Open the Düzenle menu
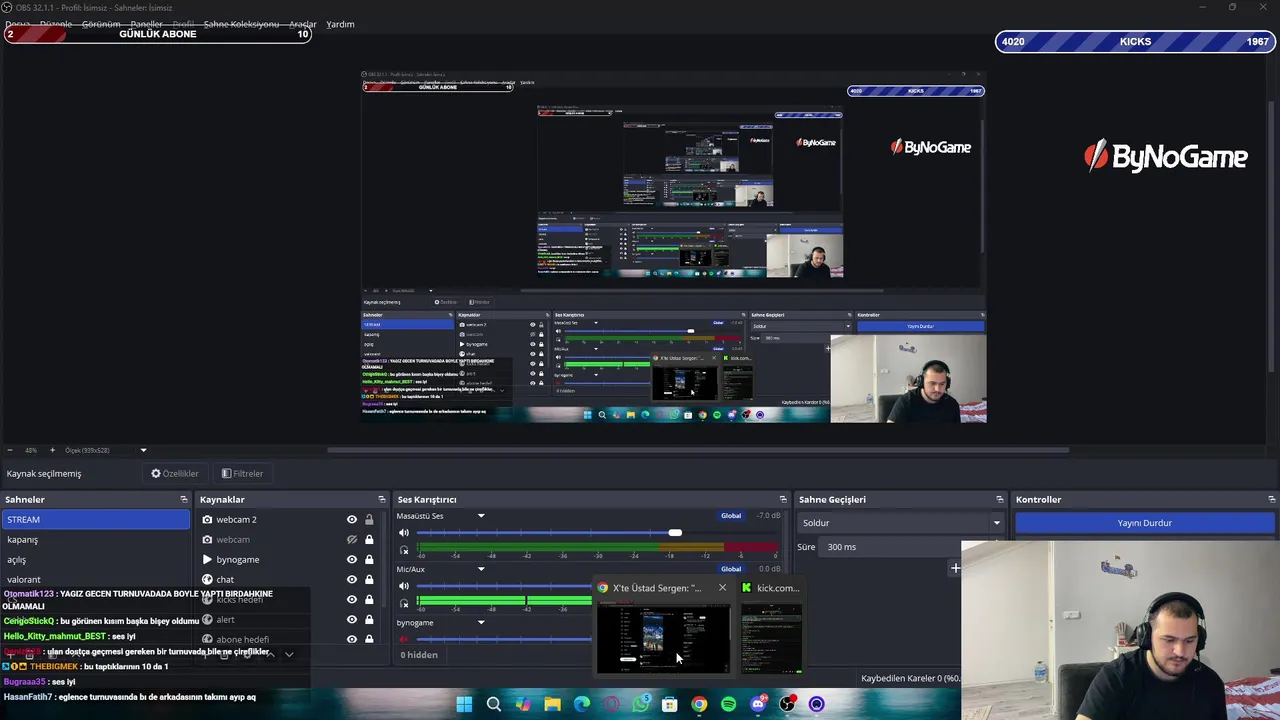This screenshot has width=1280, height=720. click(56, 24)
